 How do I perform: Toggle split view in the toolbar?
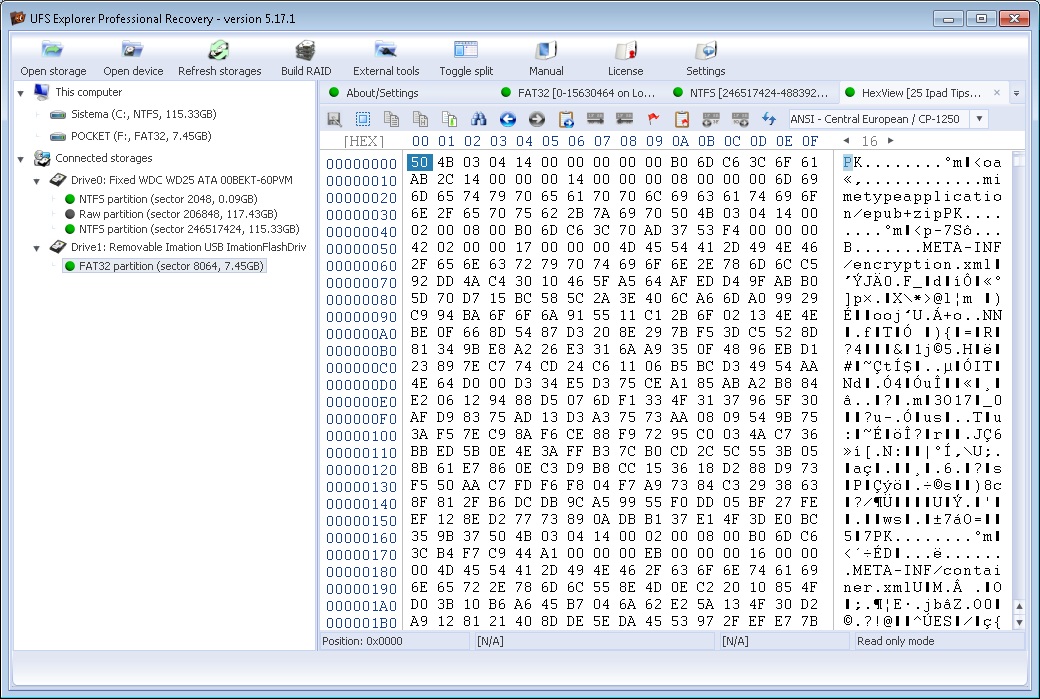pos(466,58)
